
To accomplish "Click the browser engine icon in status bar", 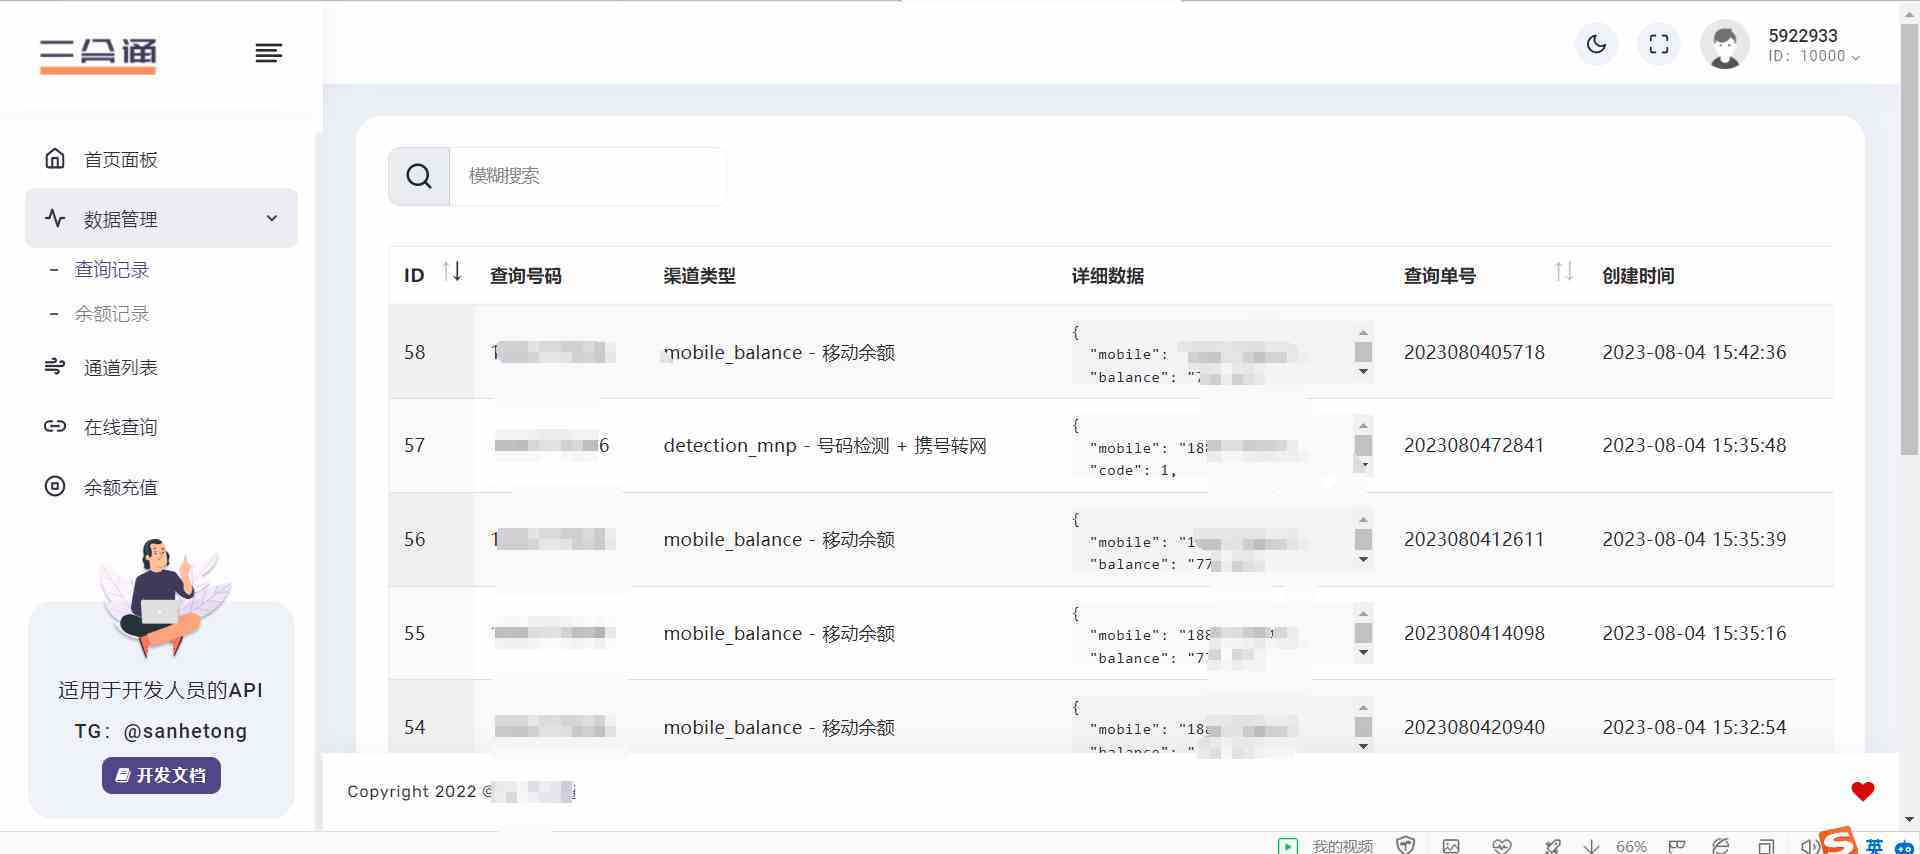I will 1721,846.
